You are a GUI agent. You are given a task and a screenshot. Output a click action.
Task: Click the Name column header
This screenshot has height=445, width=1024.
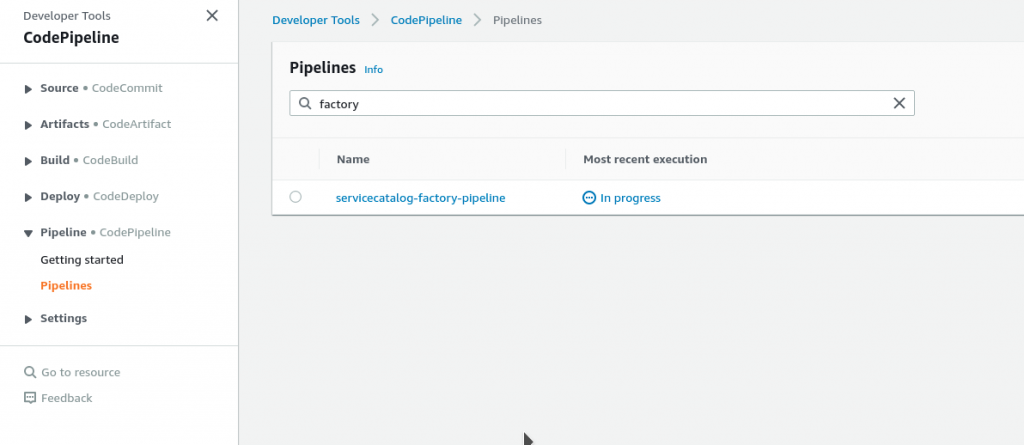point(353,159)
